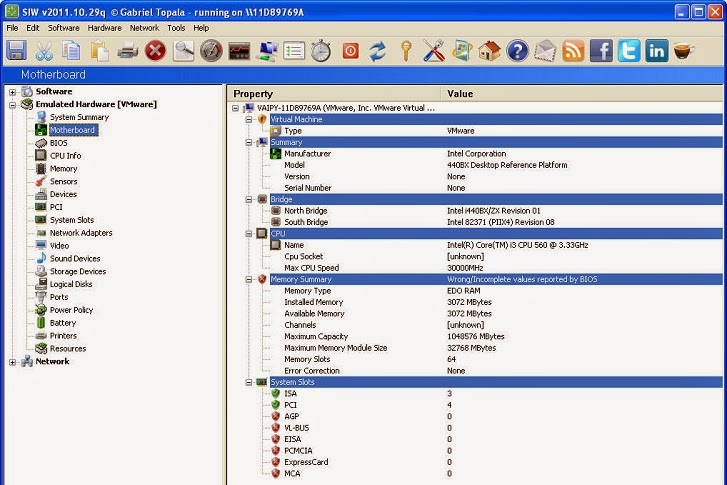This screenshot has width=727, height=485.
Task: Select the ExpressCard slot row
Action: (496, 462)
